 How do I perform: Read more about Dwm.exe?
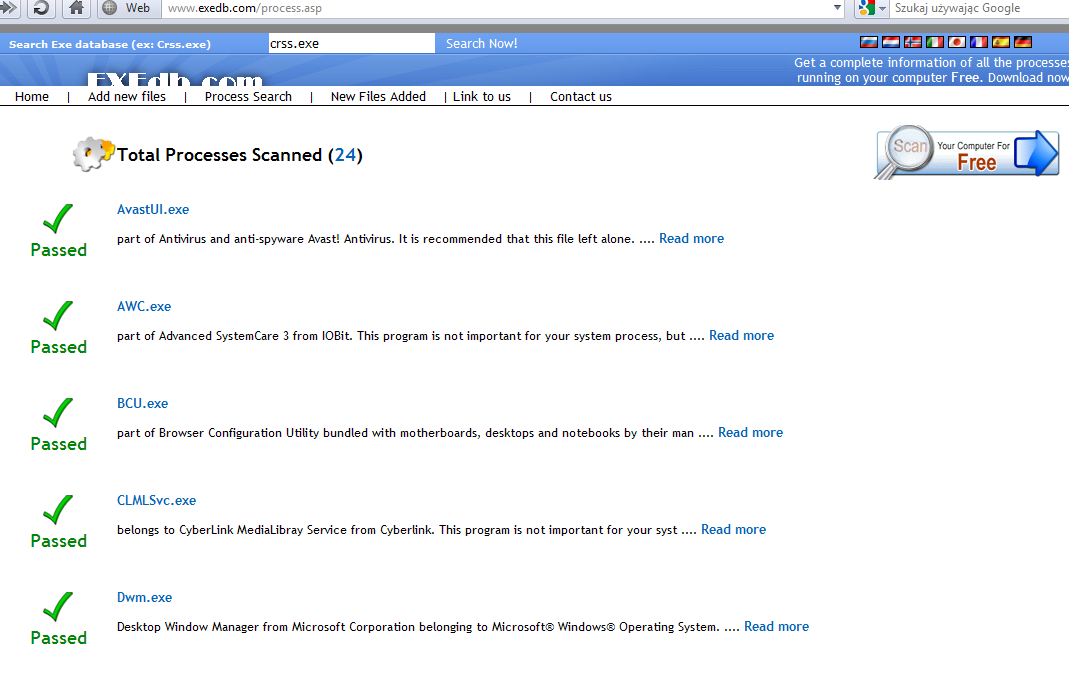776,626
